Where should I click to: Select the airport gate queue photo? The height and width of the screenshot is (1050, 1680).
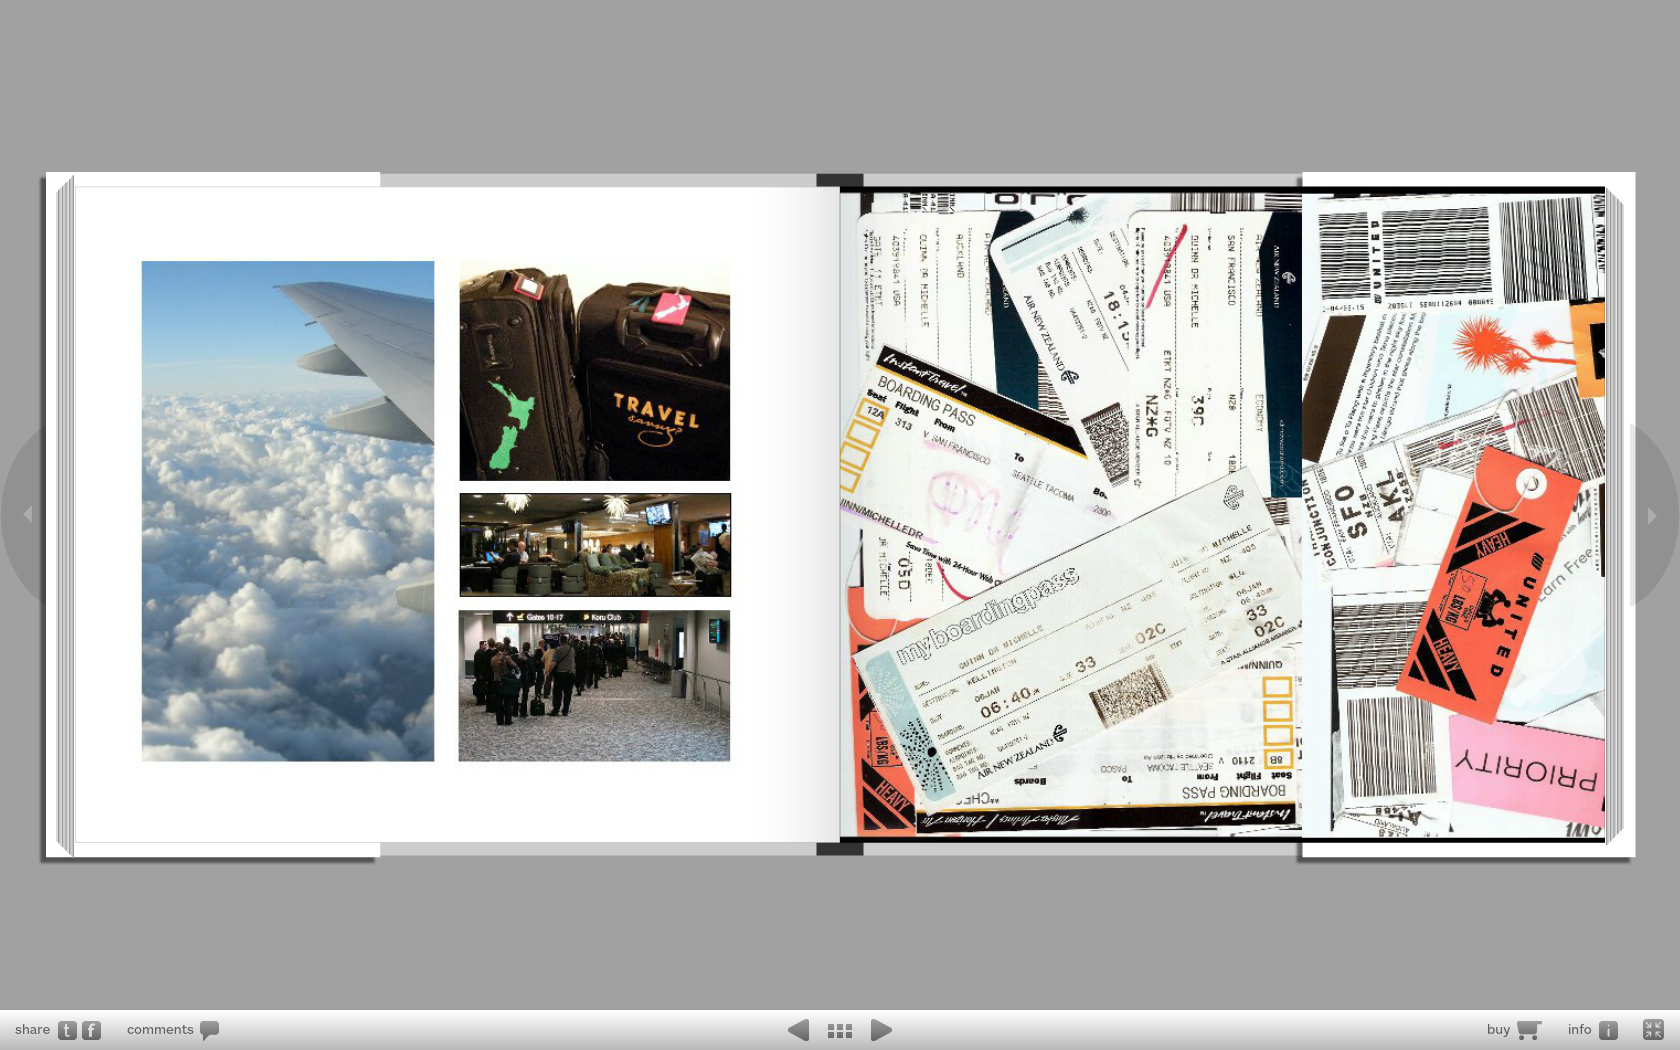594,686
